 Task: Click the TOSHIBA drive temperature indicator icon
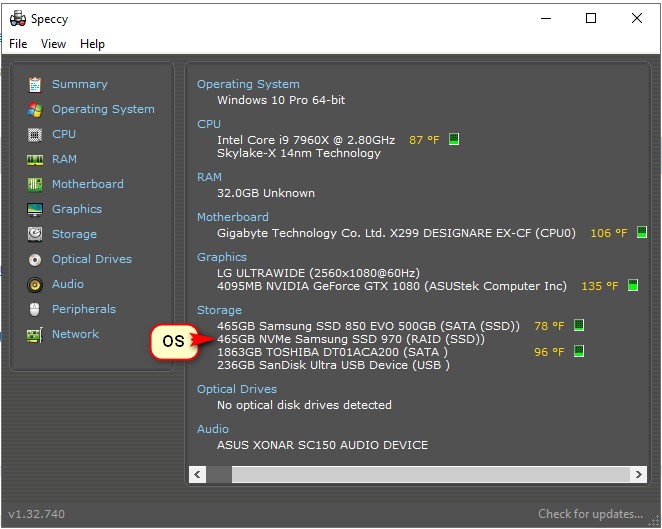(579, 351)
